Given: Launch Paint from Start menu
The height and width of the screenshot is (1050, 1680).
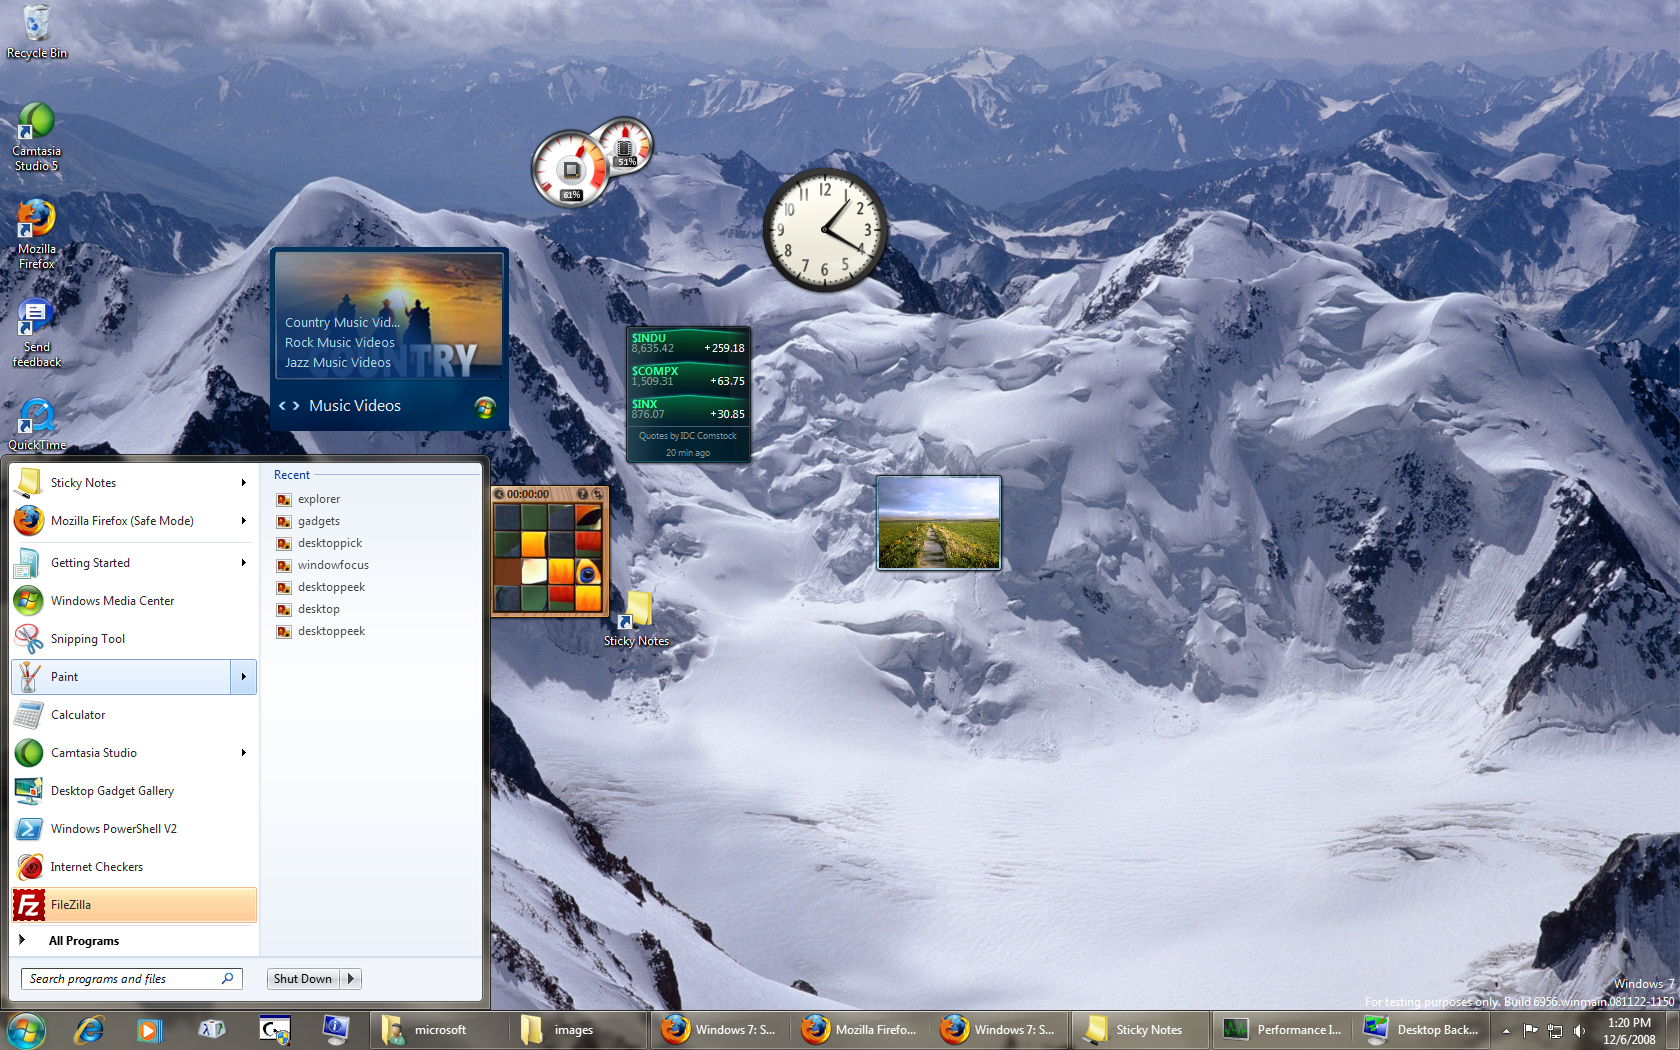Looking at the screenshot, I should (x=121, y=677).
